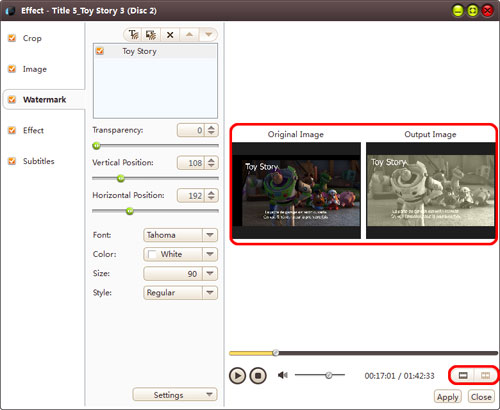500x410 pixels.
Task: Stop the video preview
Action: pos(258,376)
